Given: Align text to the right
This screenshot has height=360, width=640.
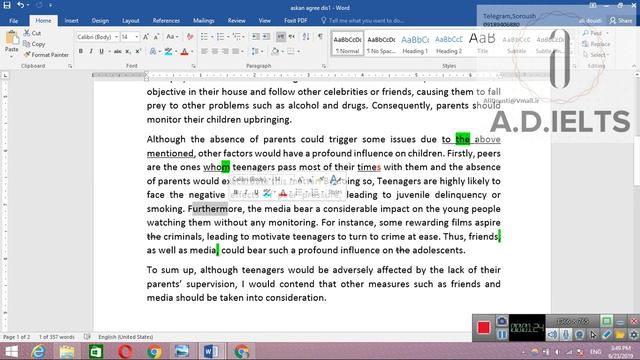Looking at the screenshot, I should tap(225, 51).
